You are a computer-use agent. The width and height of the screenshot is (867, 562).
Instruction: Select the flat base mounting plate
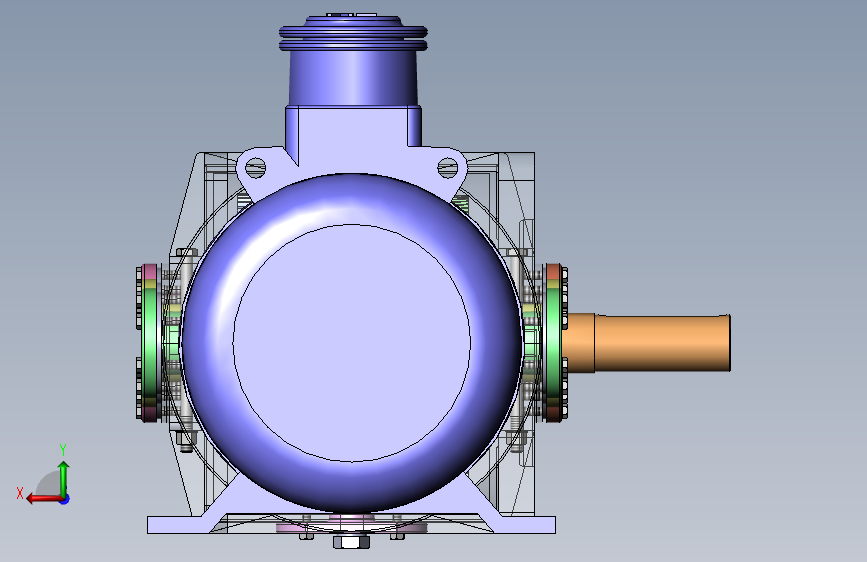[x=351, y=525]
